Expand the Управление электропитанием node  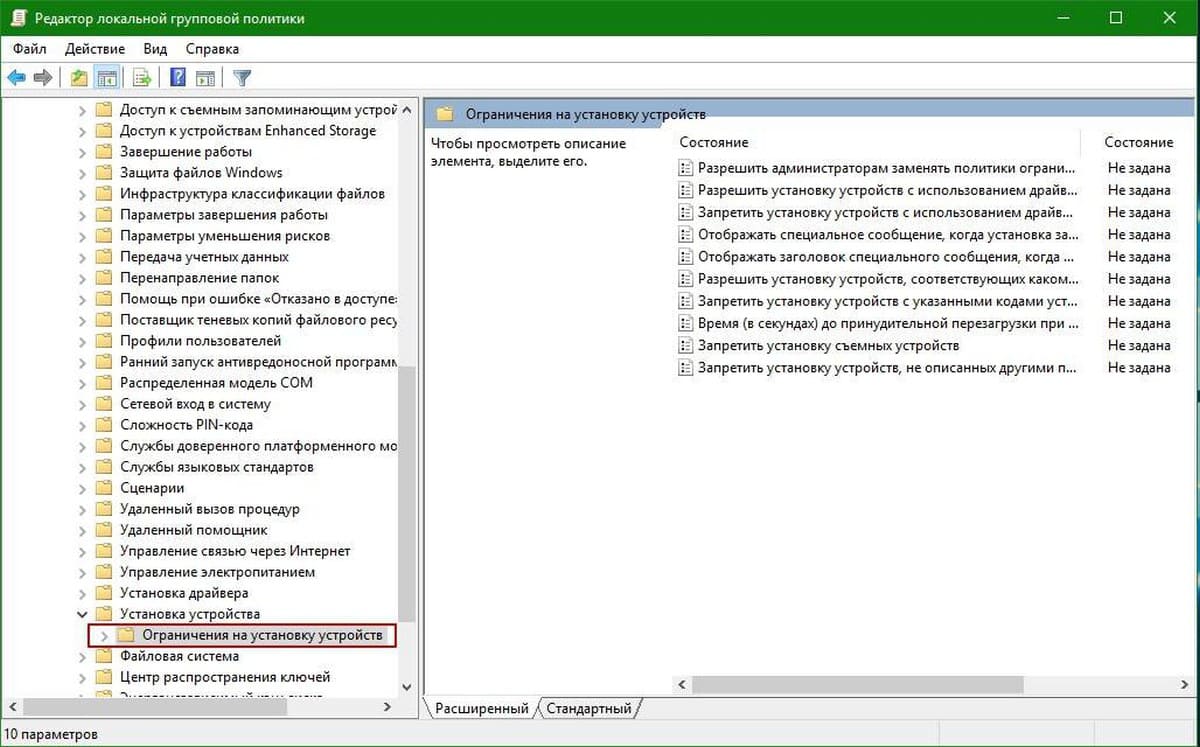point(83,571)
